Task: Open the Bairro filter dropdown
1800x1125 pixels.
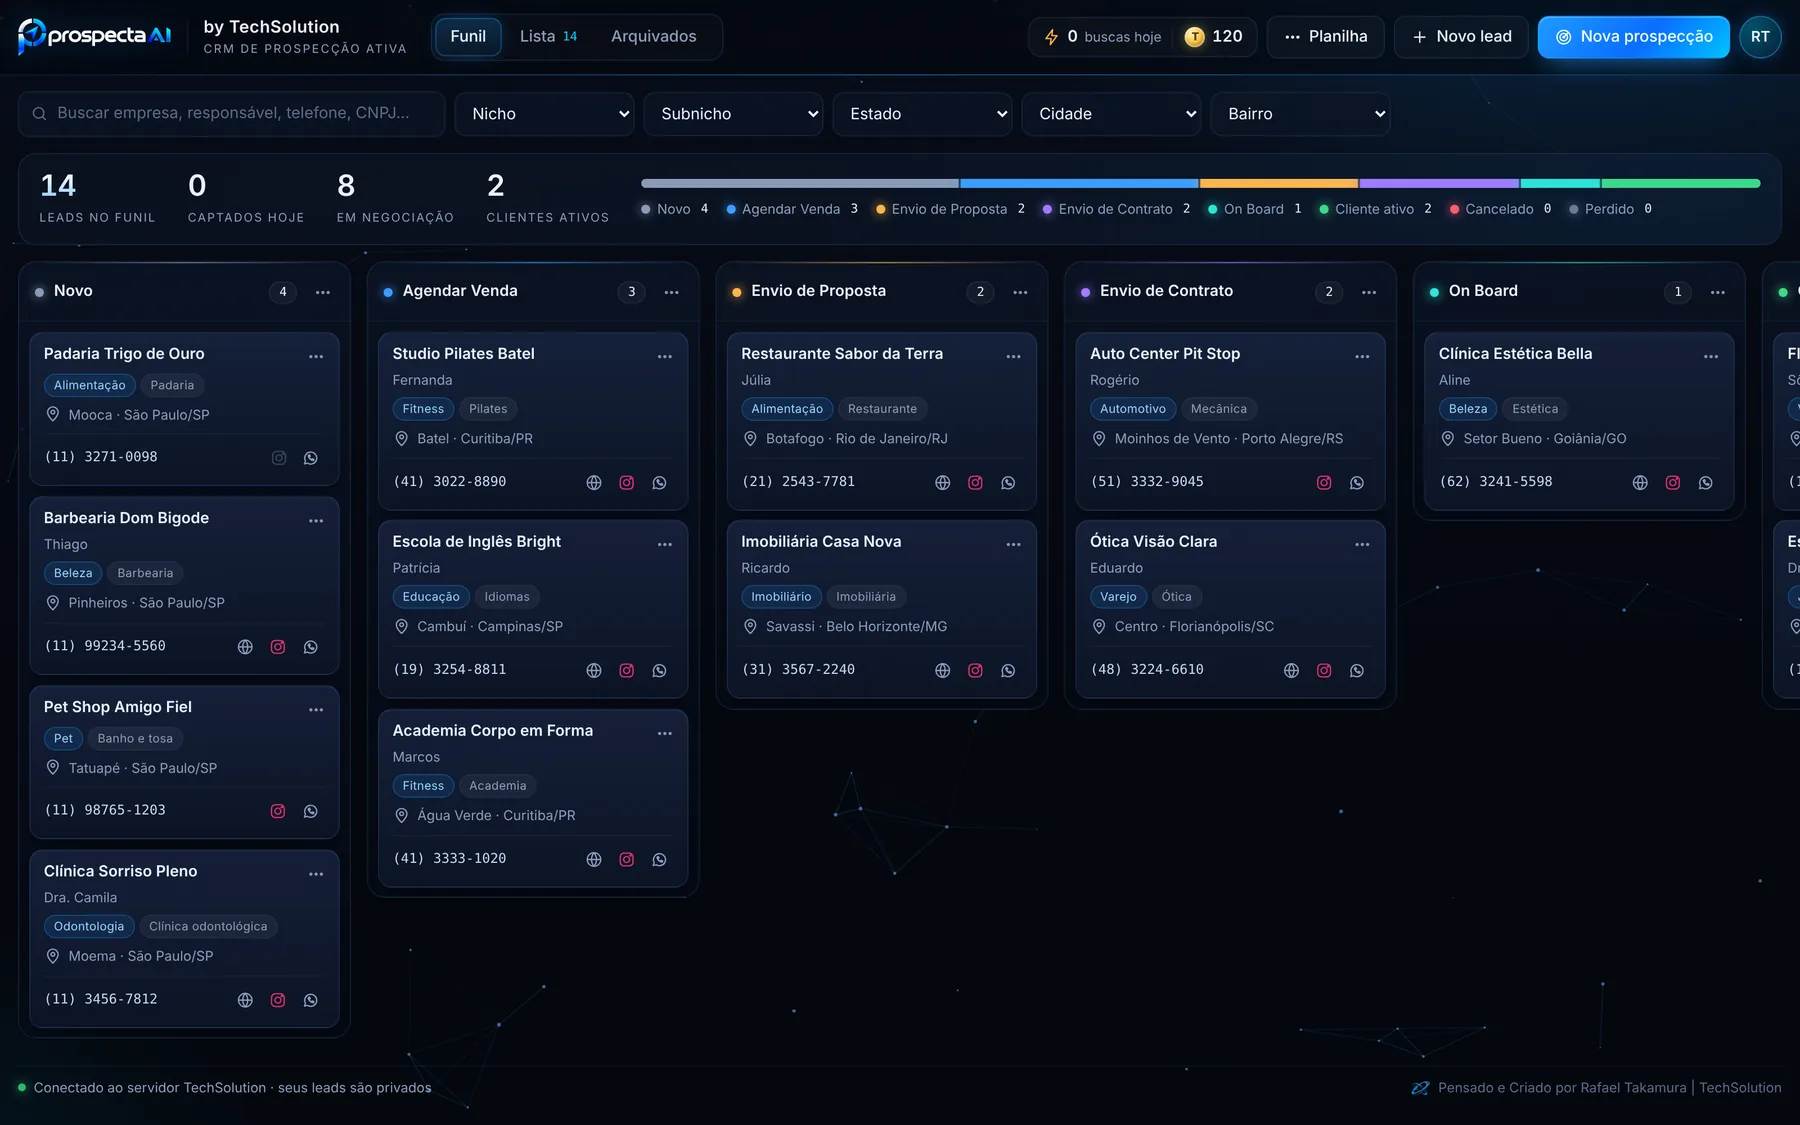Action: 1300,114
